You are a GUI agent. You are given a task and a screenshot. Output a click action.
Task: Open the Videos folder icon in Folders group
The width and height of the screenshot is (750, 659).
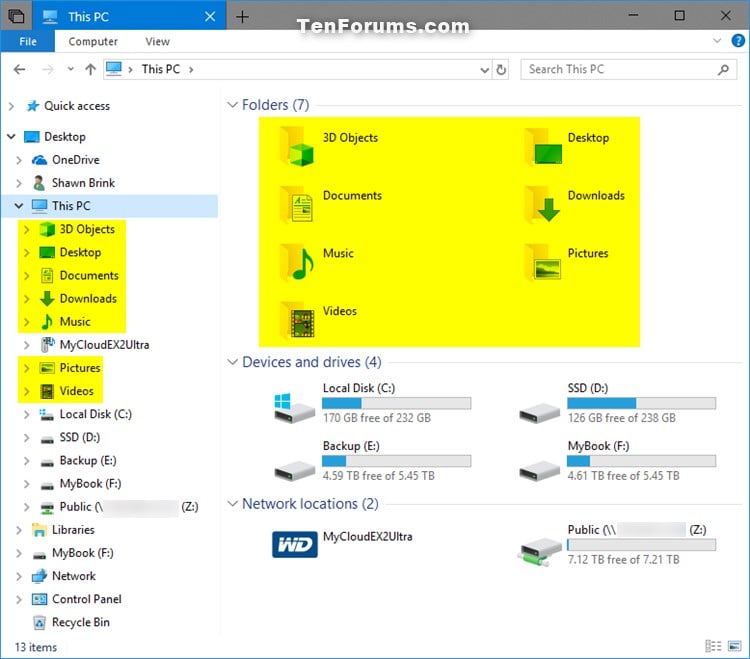[297, 319]
